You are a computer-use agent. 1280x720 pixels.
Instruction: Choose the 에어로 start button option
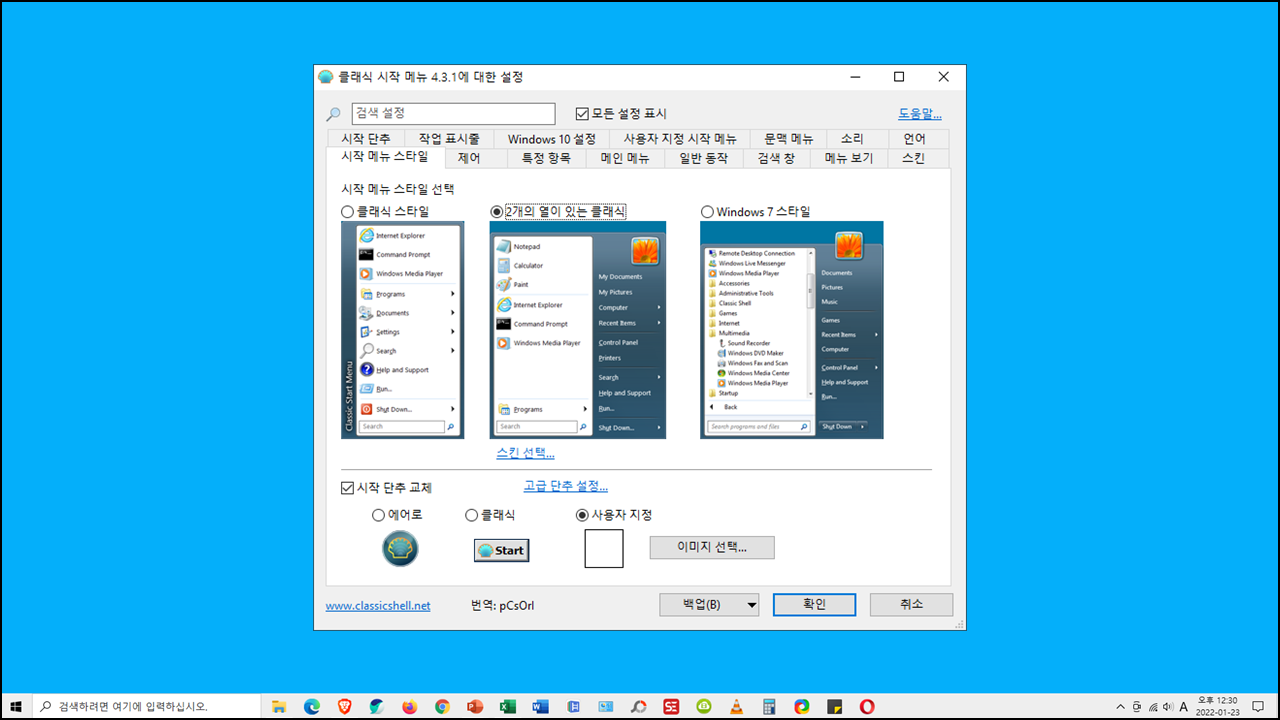378,515
